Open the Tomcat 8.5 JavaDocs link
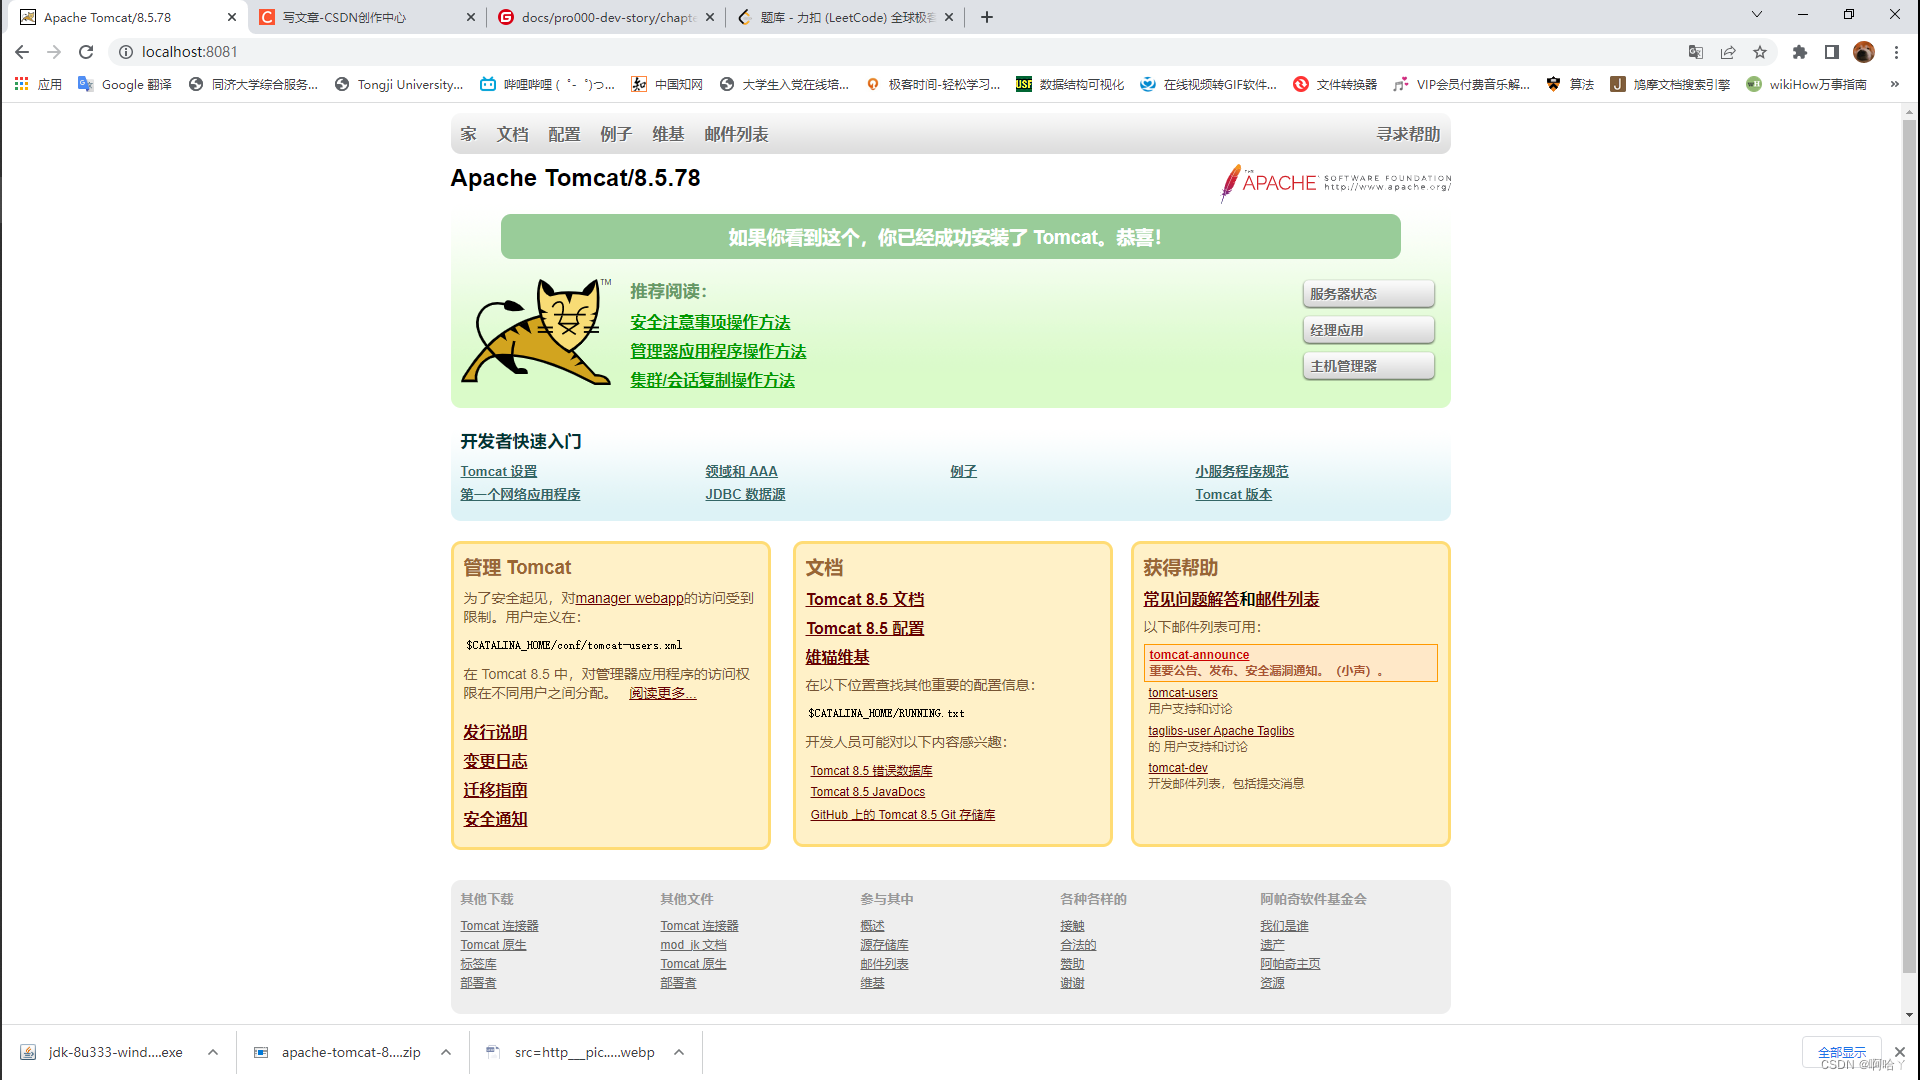The width and height of the screenshot is (1920, 1080). click(867, 792)
